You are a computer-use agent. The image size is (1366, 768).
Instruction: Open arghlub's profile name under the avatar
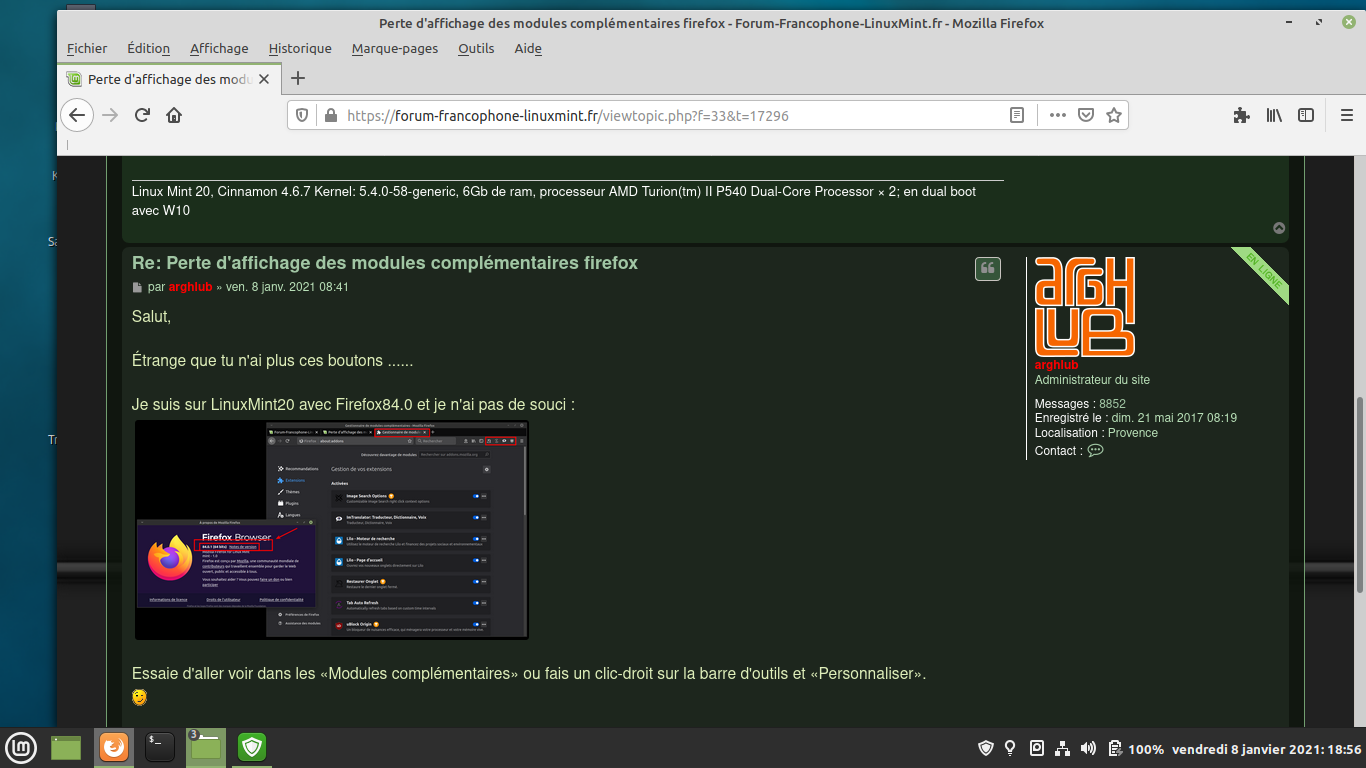click(1056, 365)
